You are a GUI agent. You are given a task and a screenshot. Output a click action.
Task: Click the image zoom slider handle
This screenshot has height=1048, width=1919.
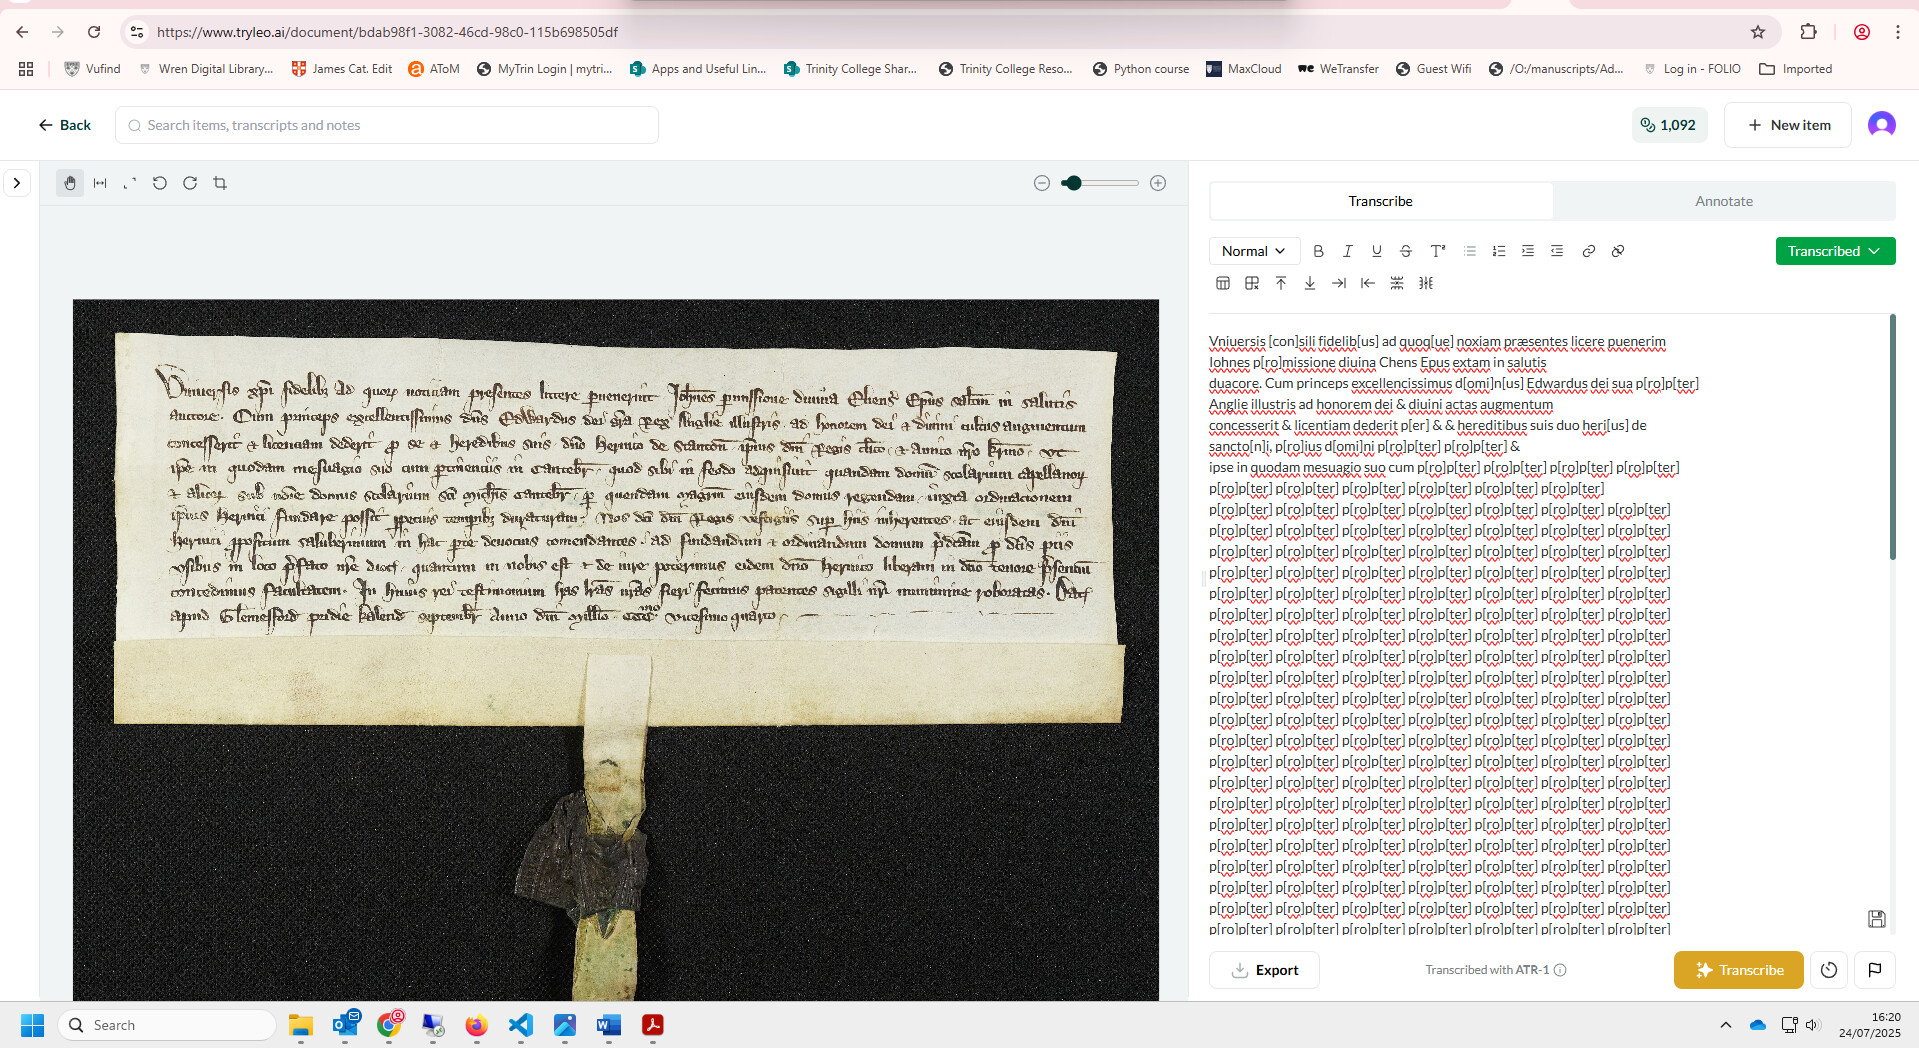pyautogui.click(x=1073, y=183)
